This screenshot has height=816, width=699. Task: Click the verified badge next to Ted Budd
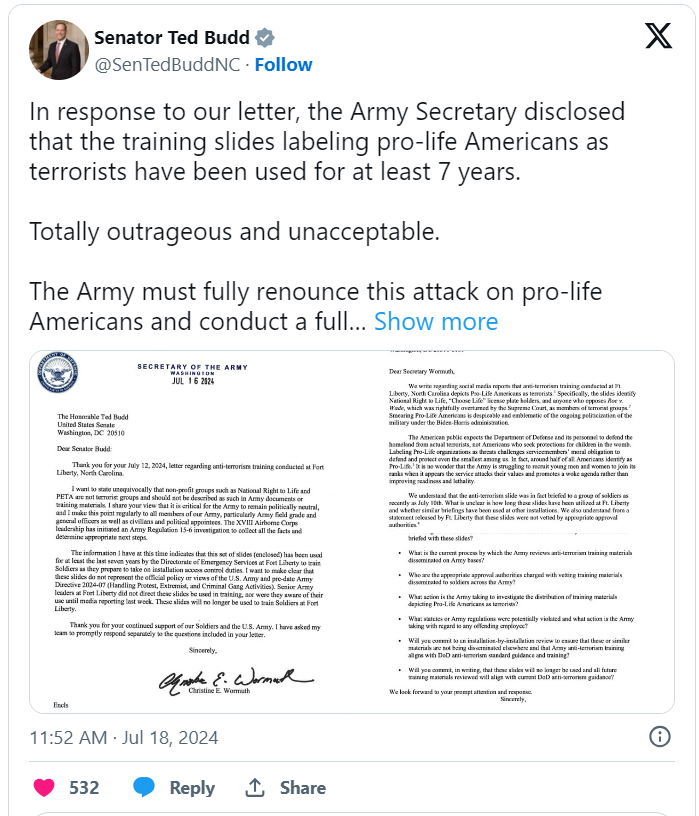pos(265,38)
